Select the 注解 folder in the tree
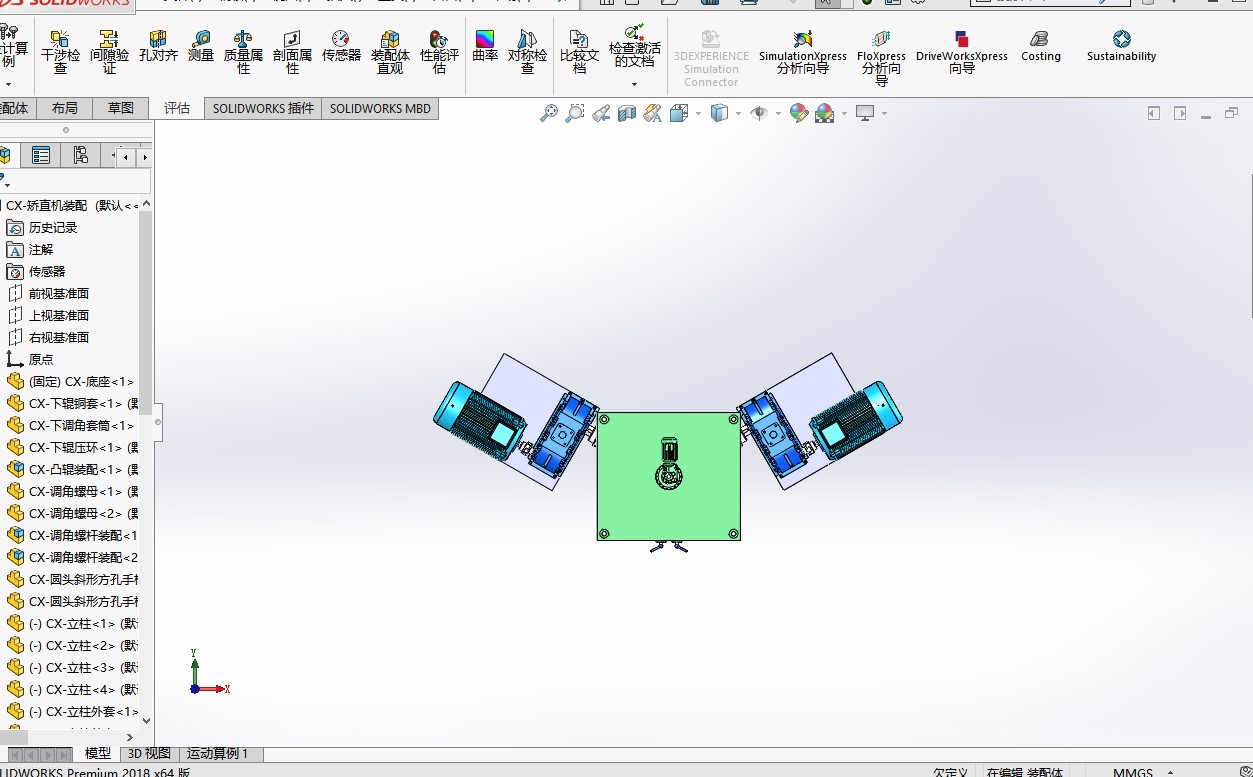Viewport: 1253px width, 777px height. [x=41, y=249]
